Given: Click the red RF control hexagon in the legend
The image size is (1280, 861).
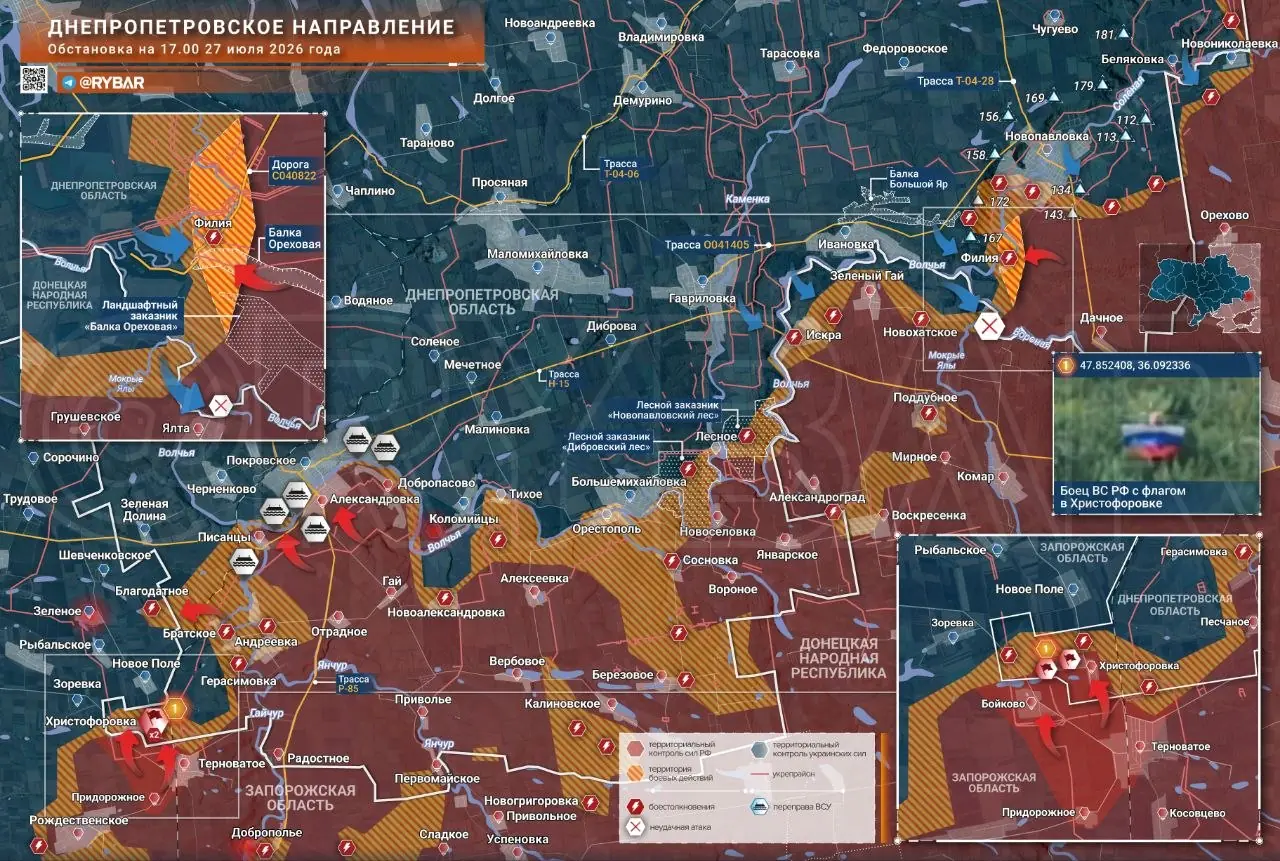Looking at the screenshot, I should click(x=633, y=749).
